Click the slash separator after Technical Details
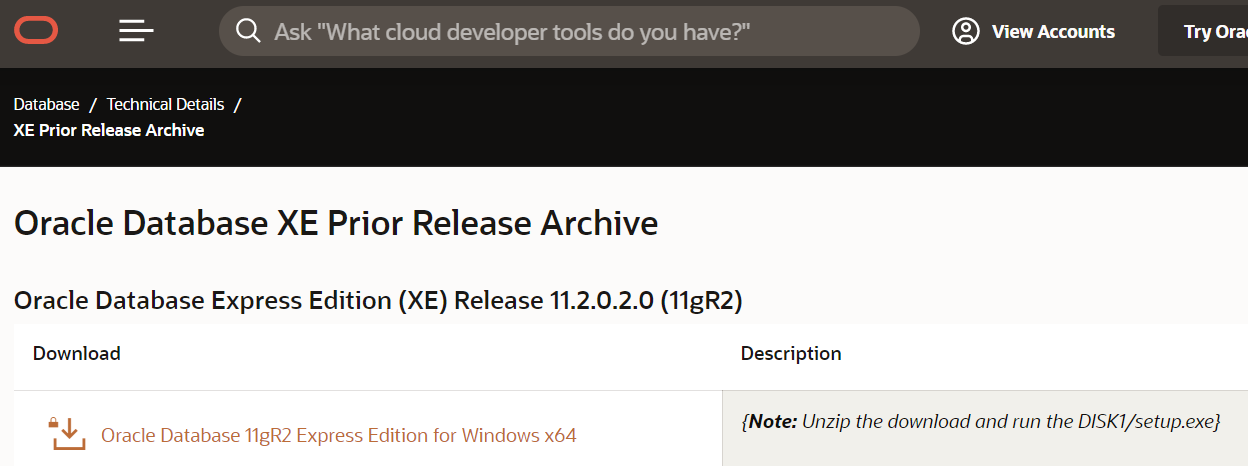The height and width of the screenshot is (466, 1248). tap(238, 104)
